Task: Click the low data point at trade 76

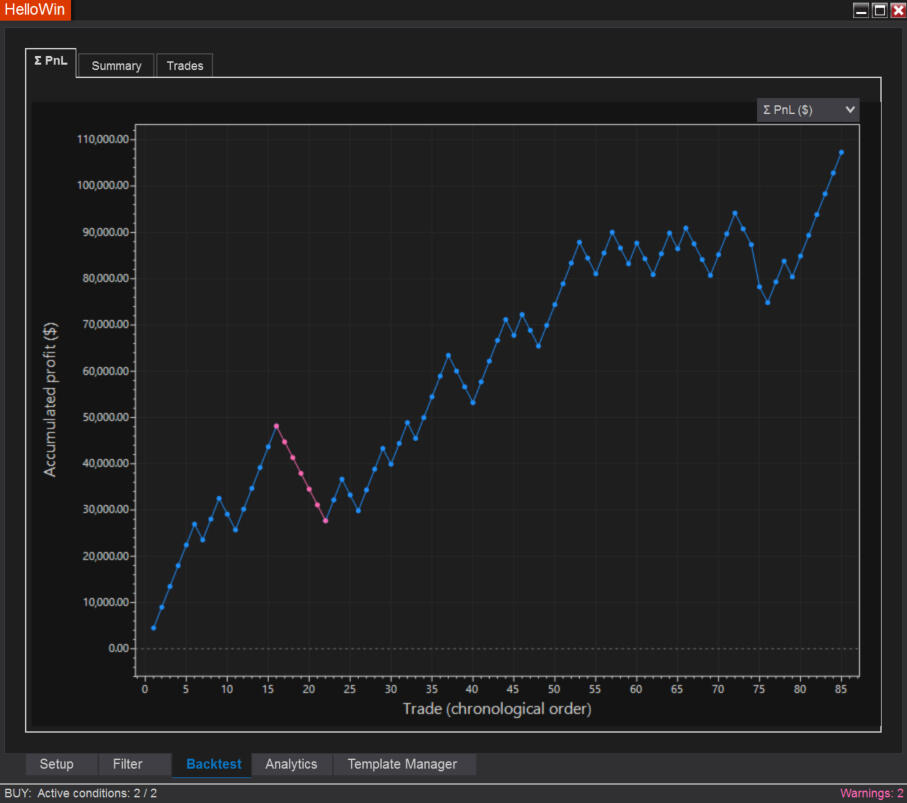Action: coord(768,302)
